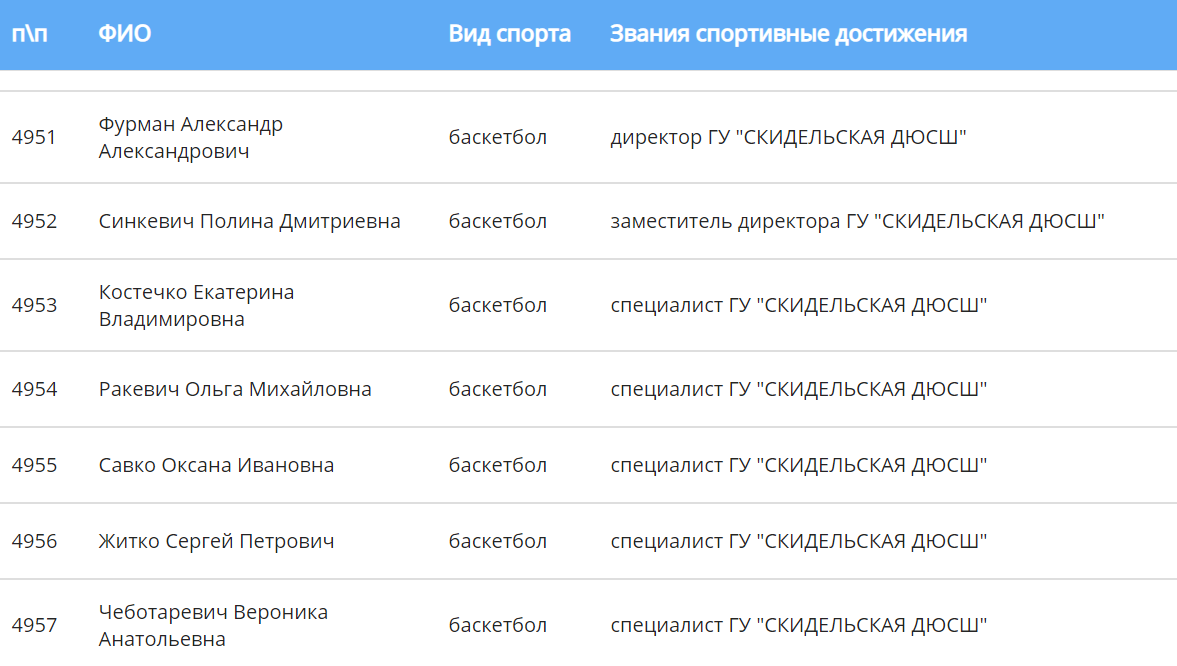This screenshot has width=1177, height=666.
Task: Click row number 4952
Action: (x=34, y=221)
